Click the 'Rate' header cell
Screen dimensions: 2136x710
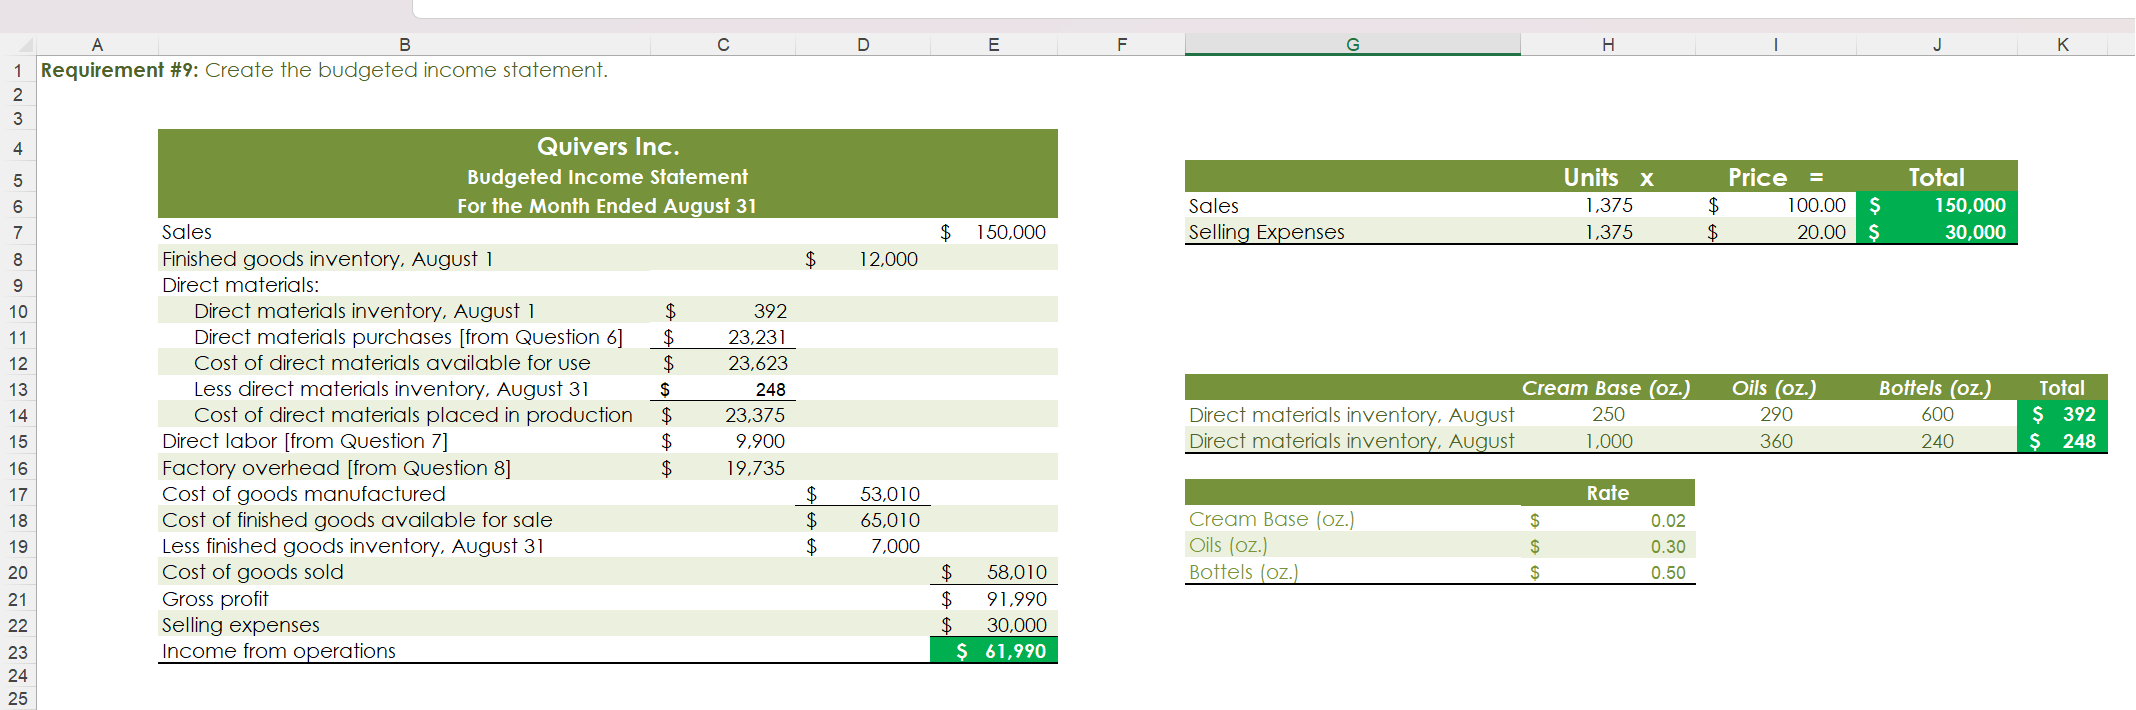pos(1607,493)
